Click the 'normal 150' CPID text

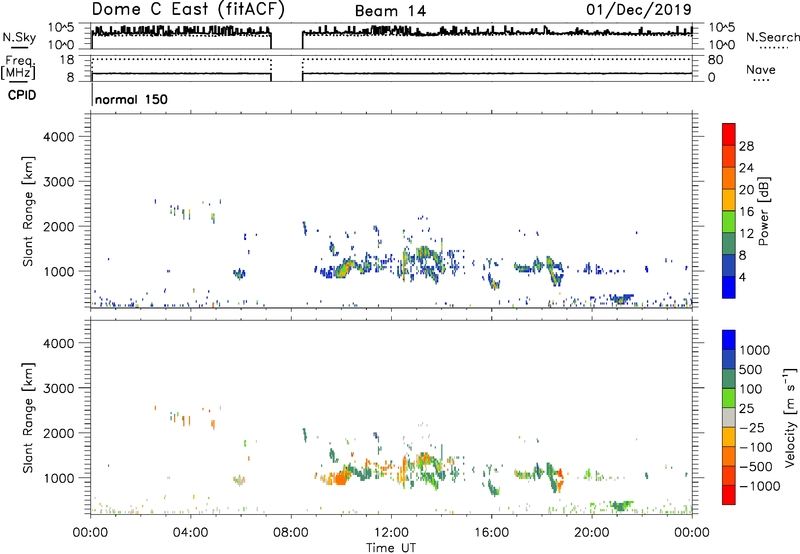[x=131, y=99]
